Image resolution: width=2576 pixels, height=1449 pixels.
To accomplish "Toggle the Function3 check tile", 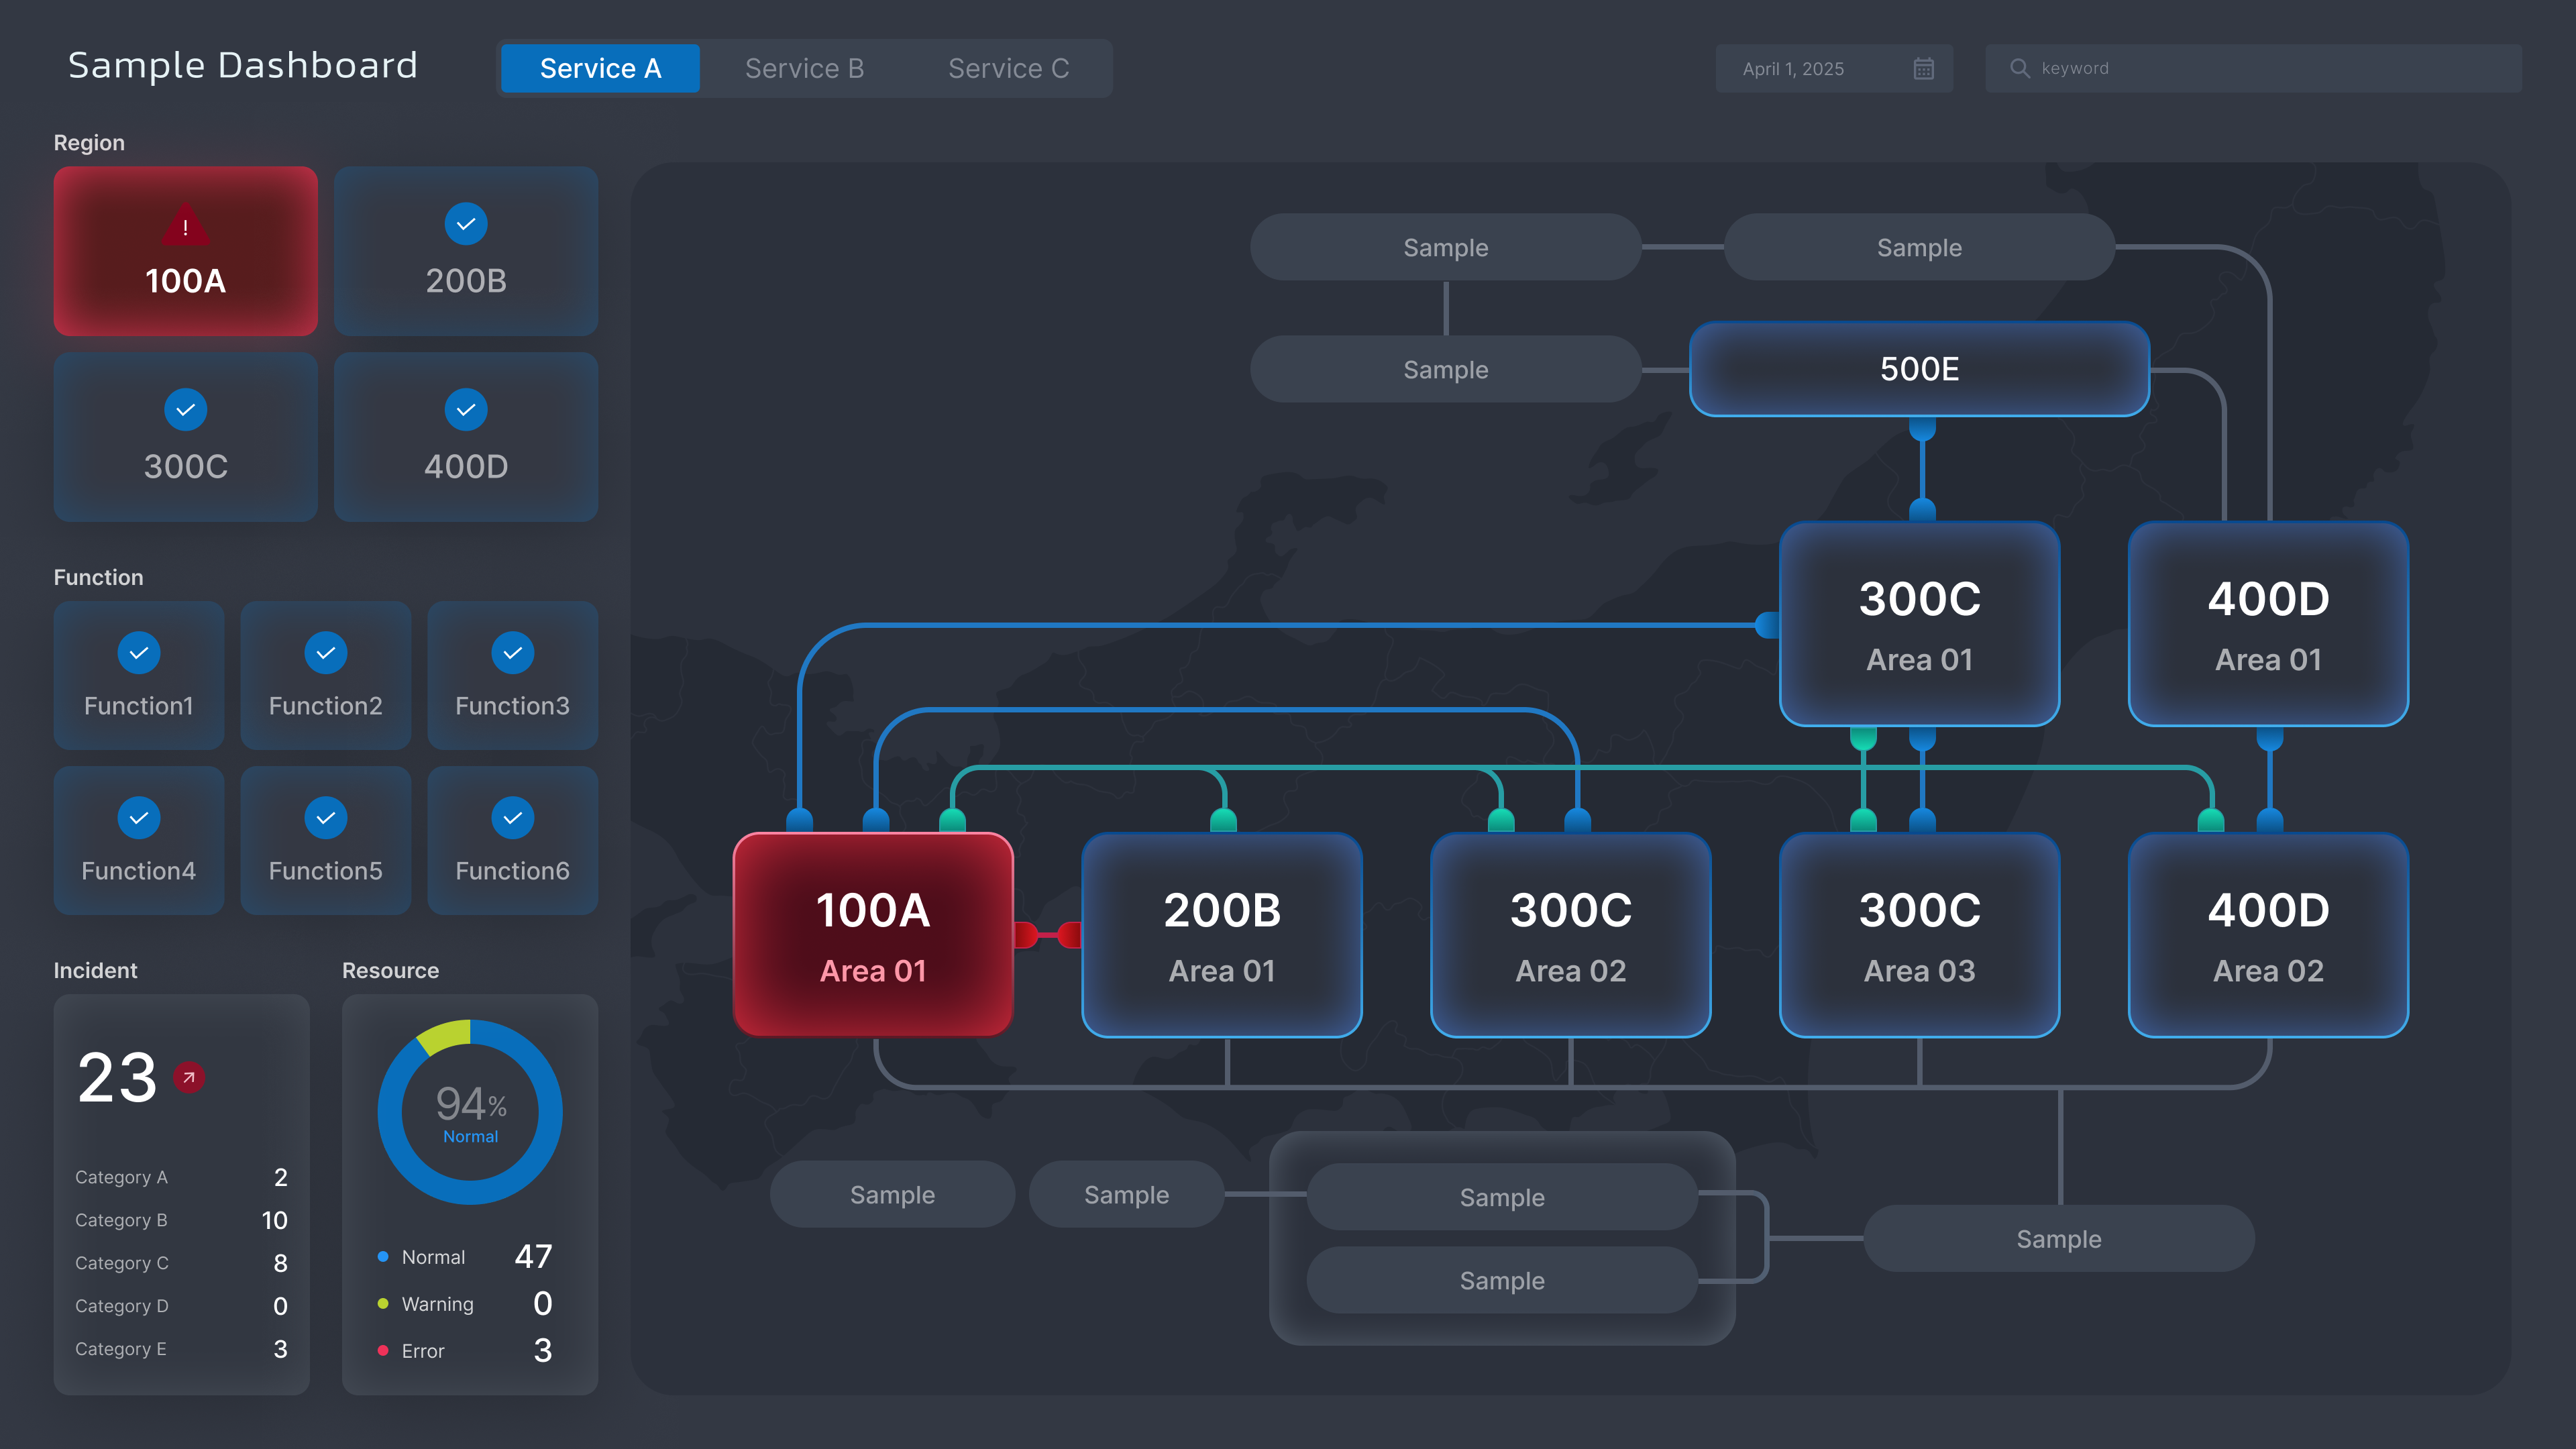I will coord(512,675).
